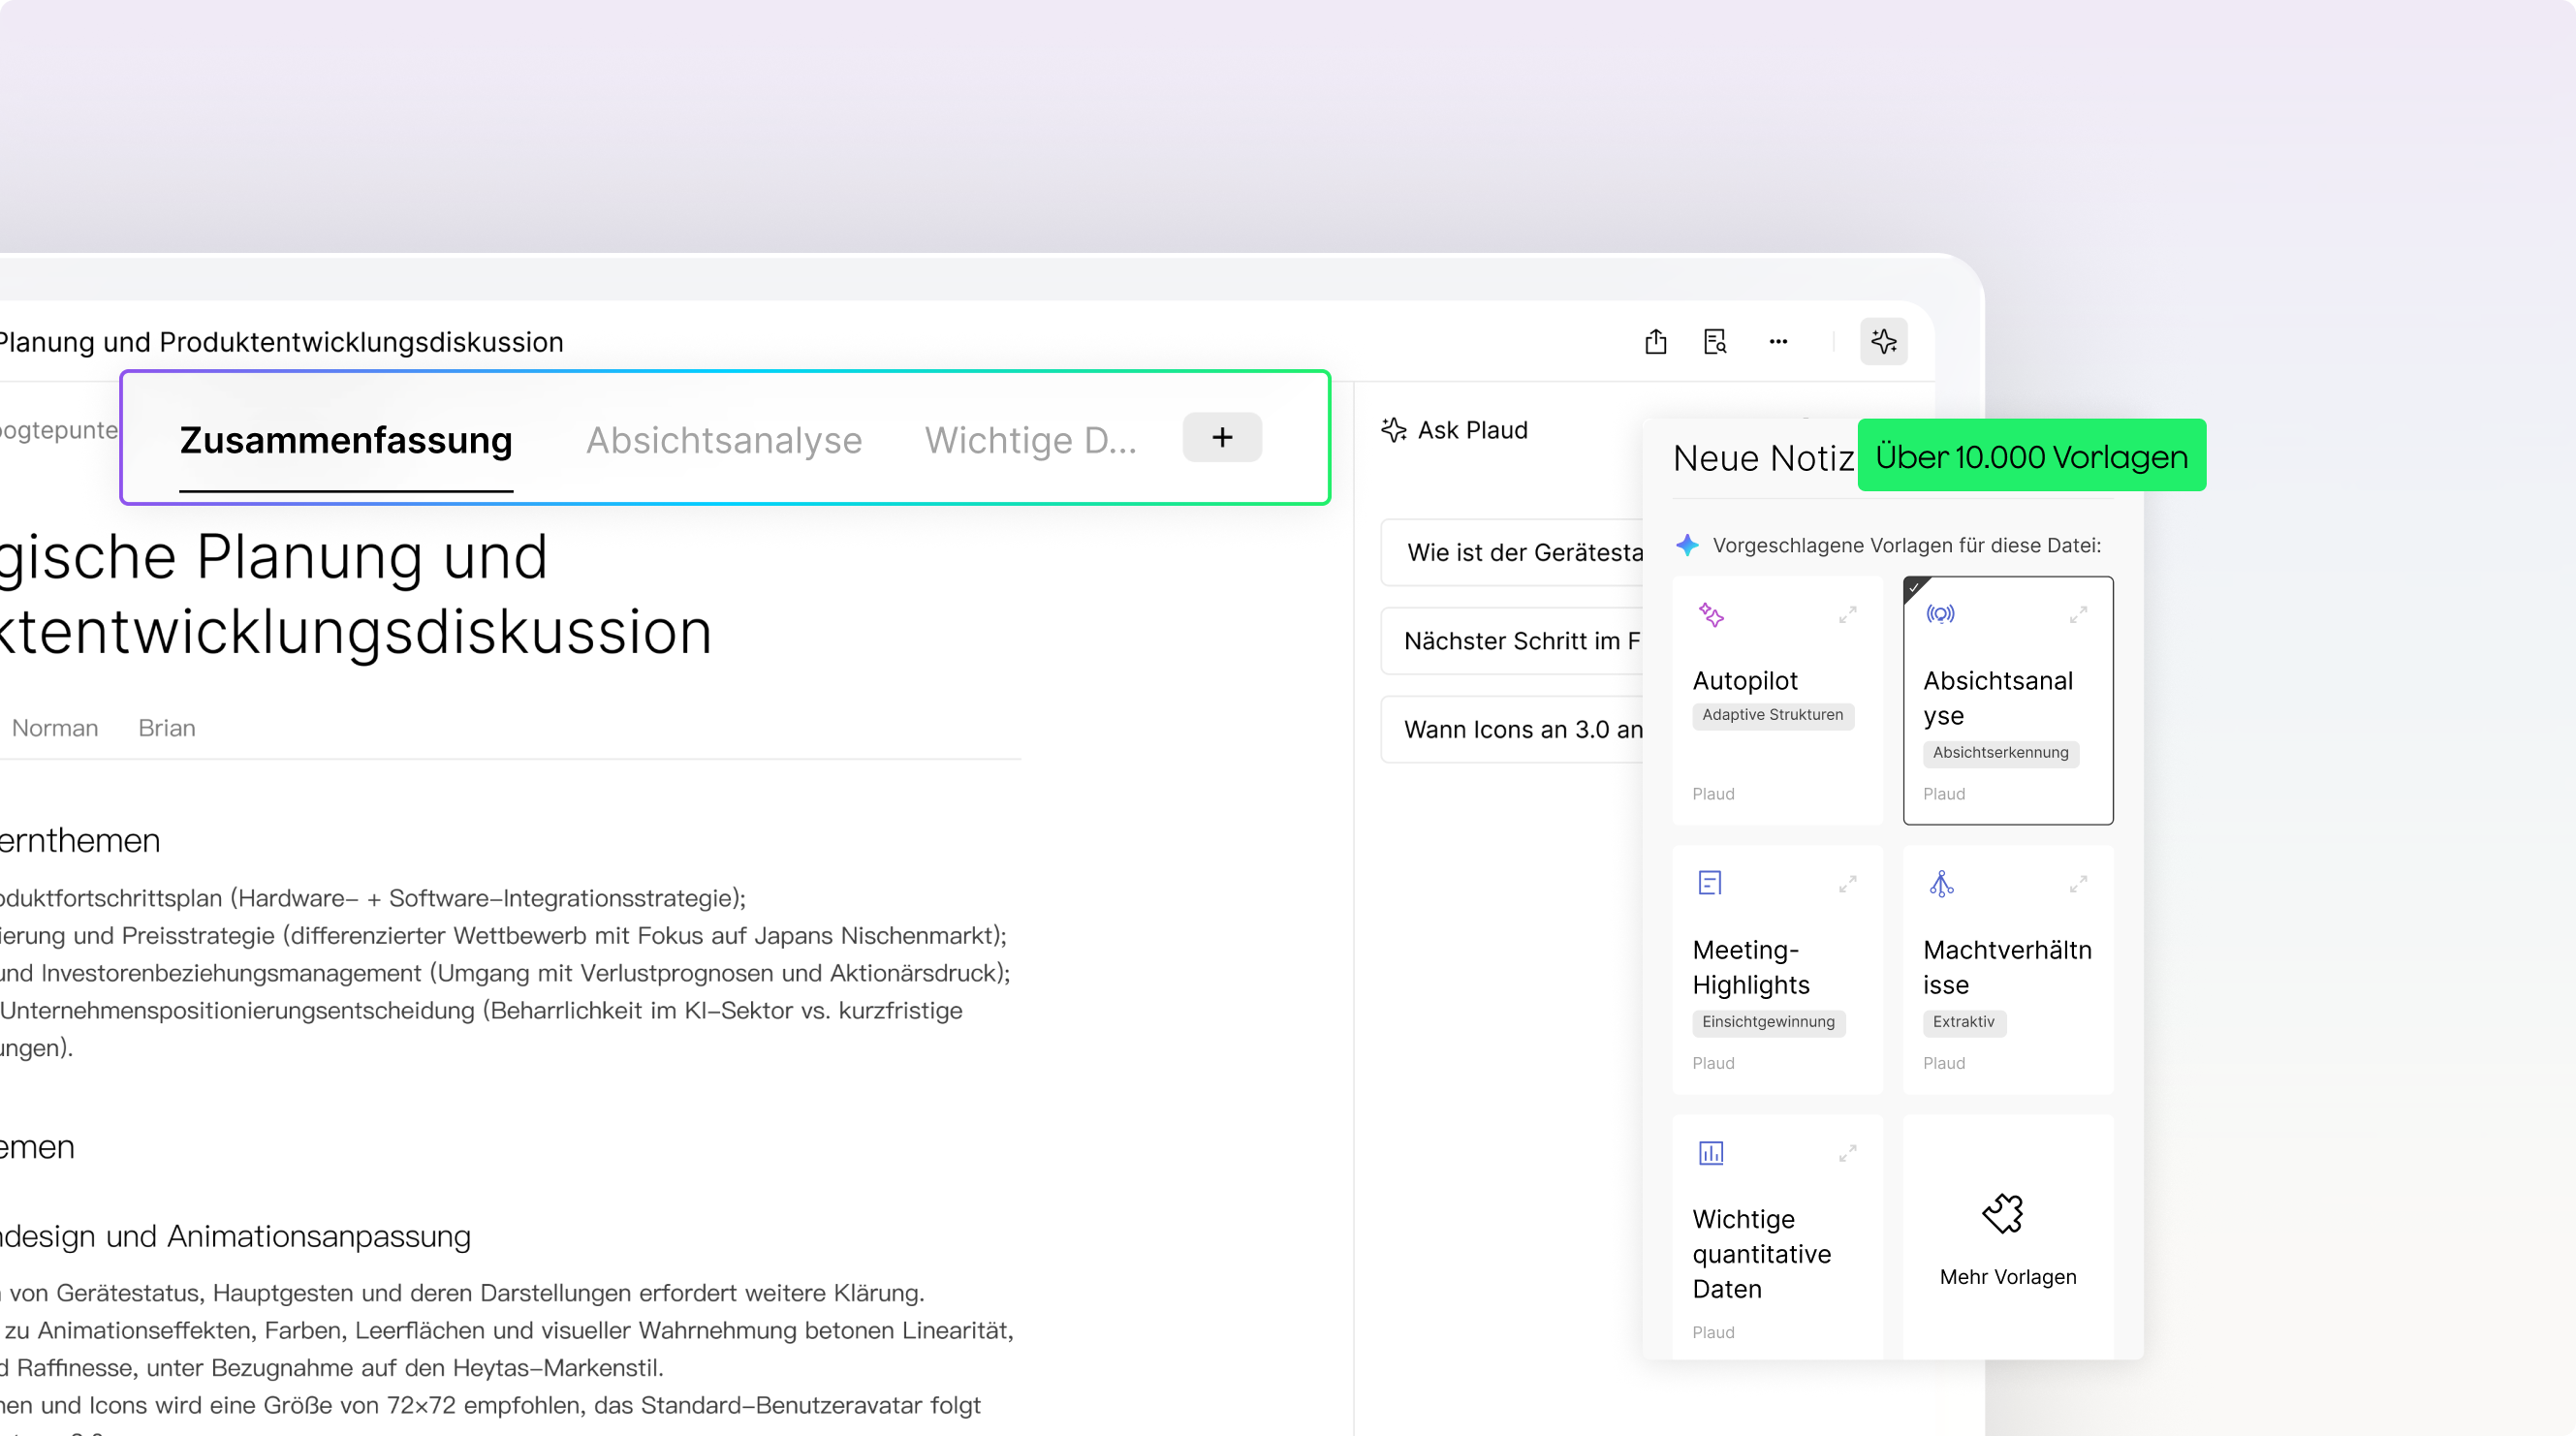Toggle the Ask Plaud sparkle panel button

1884,342
